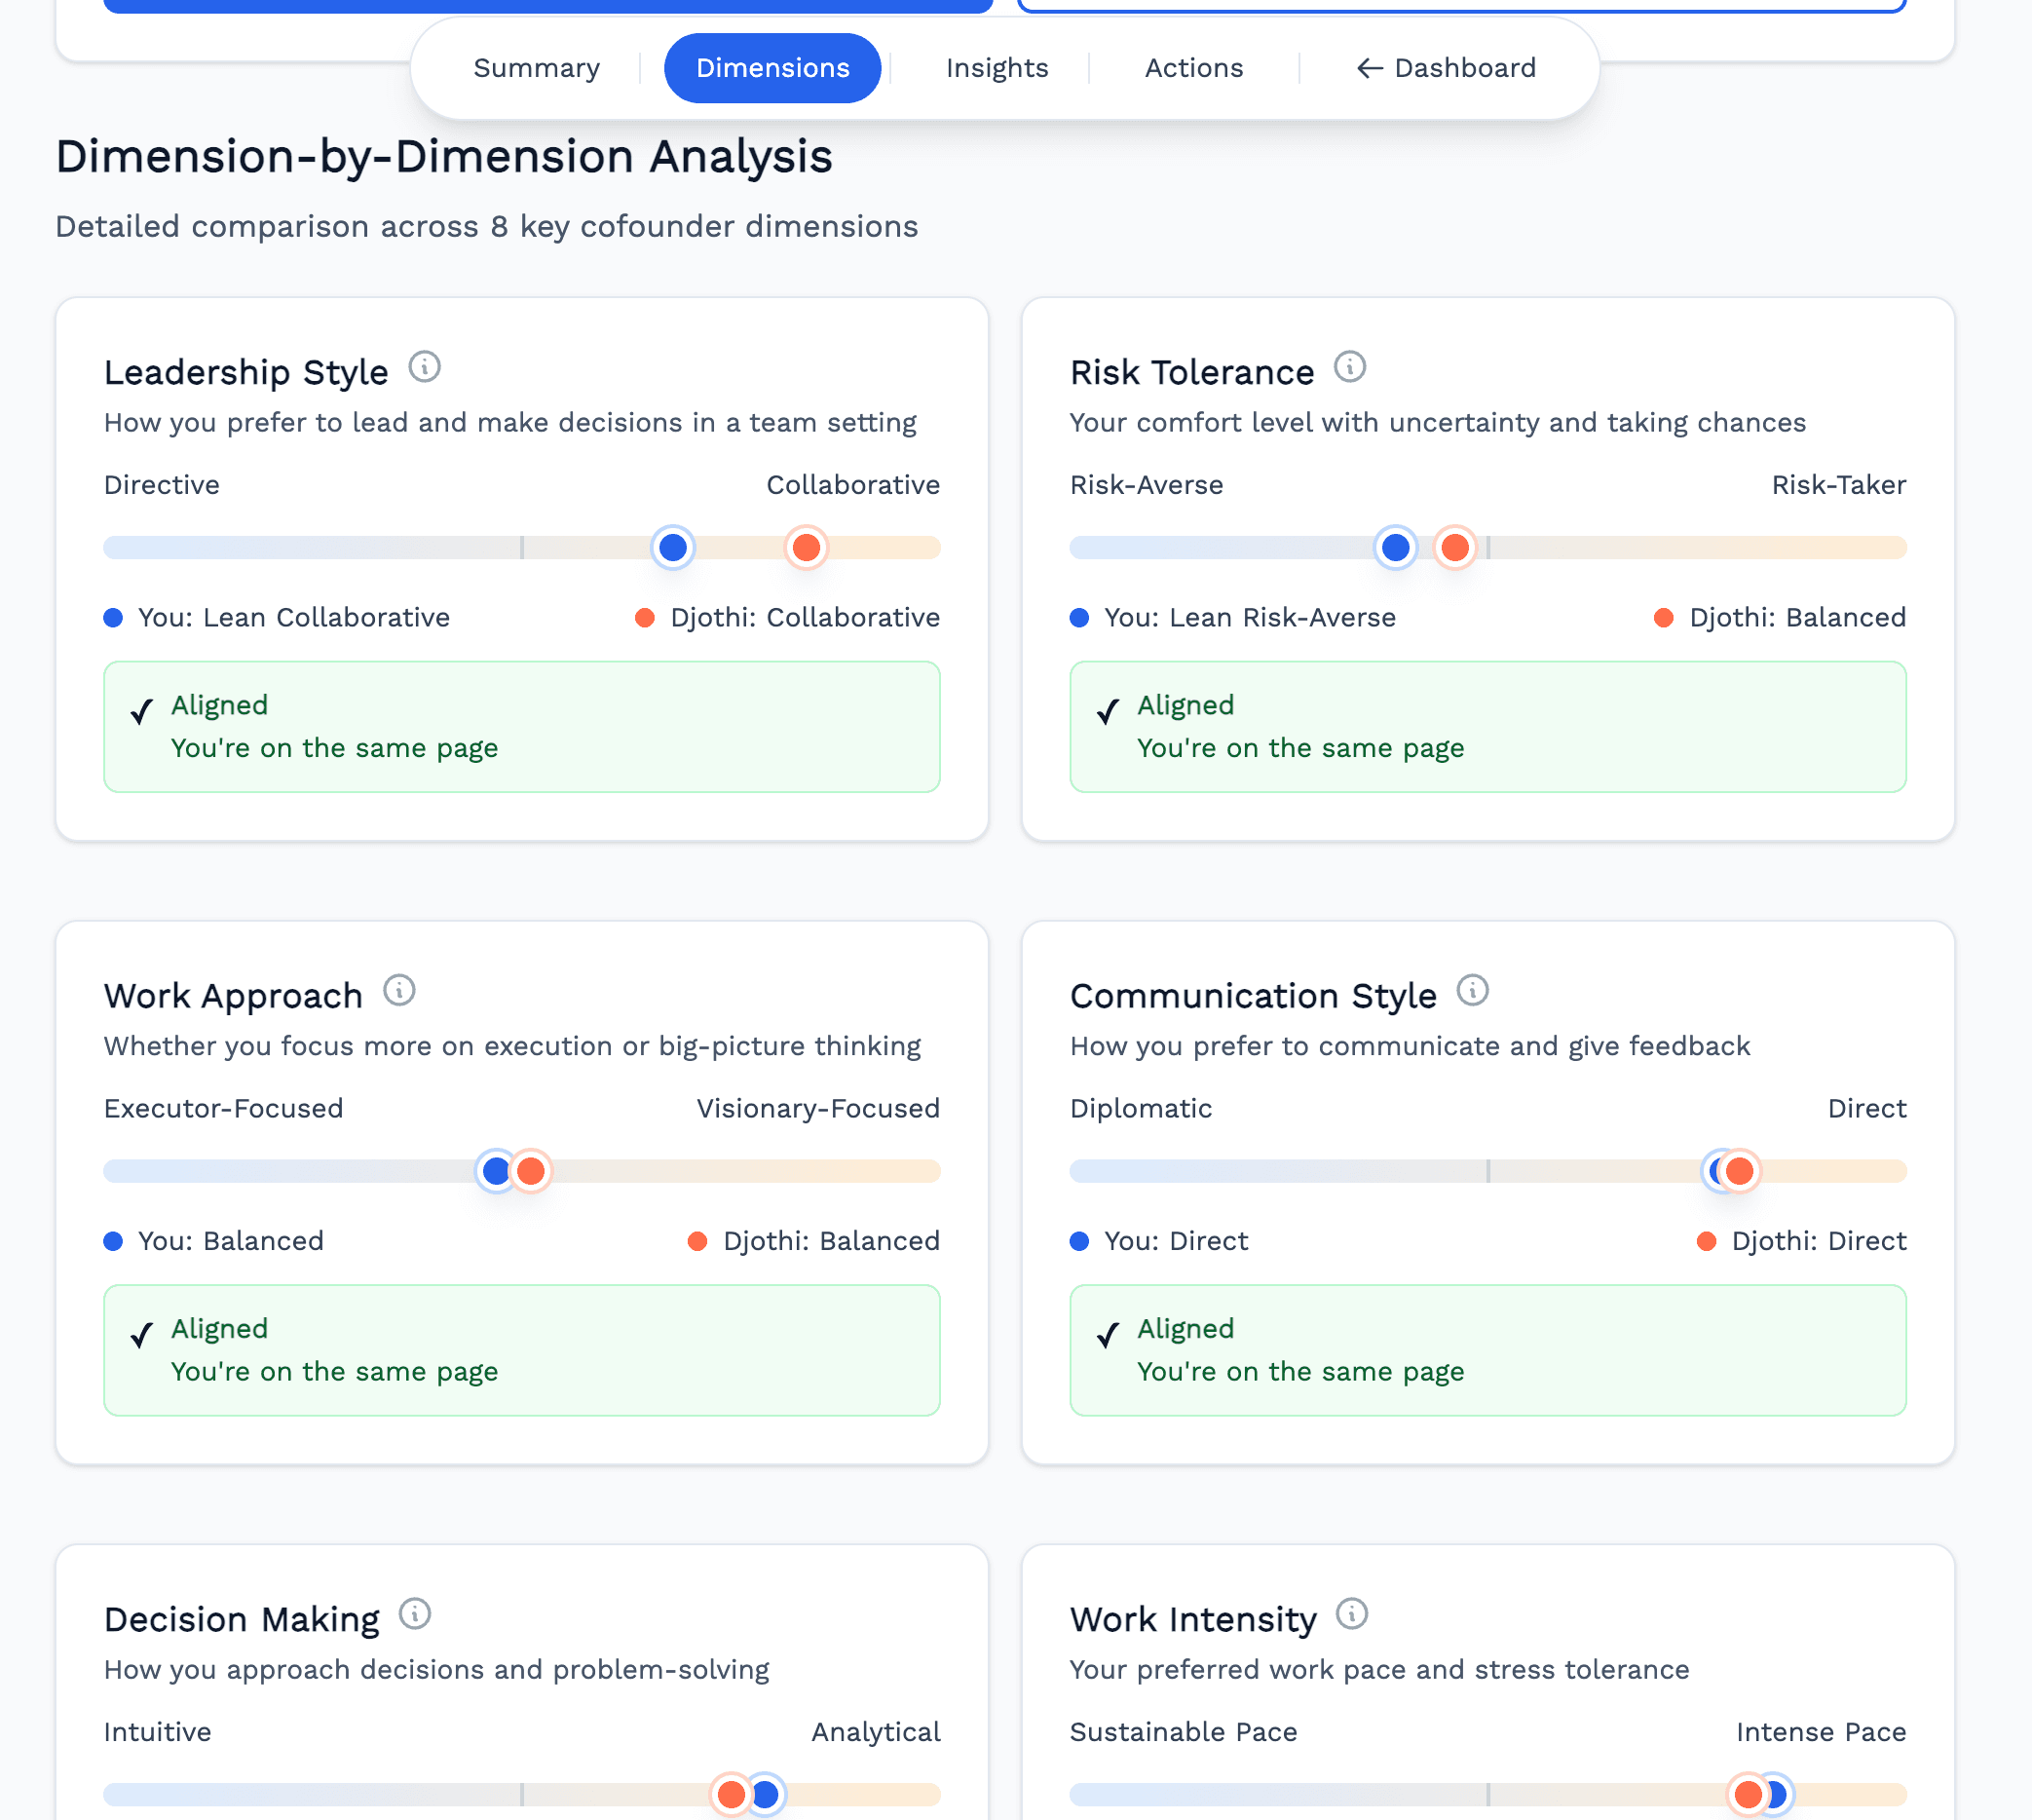Click the You: Direct legend dot
This screenshot has height=1820, width=2032.
tap(1078, 1241)
